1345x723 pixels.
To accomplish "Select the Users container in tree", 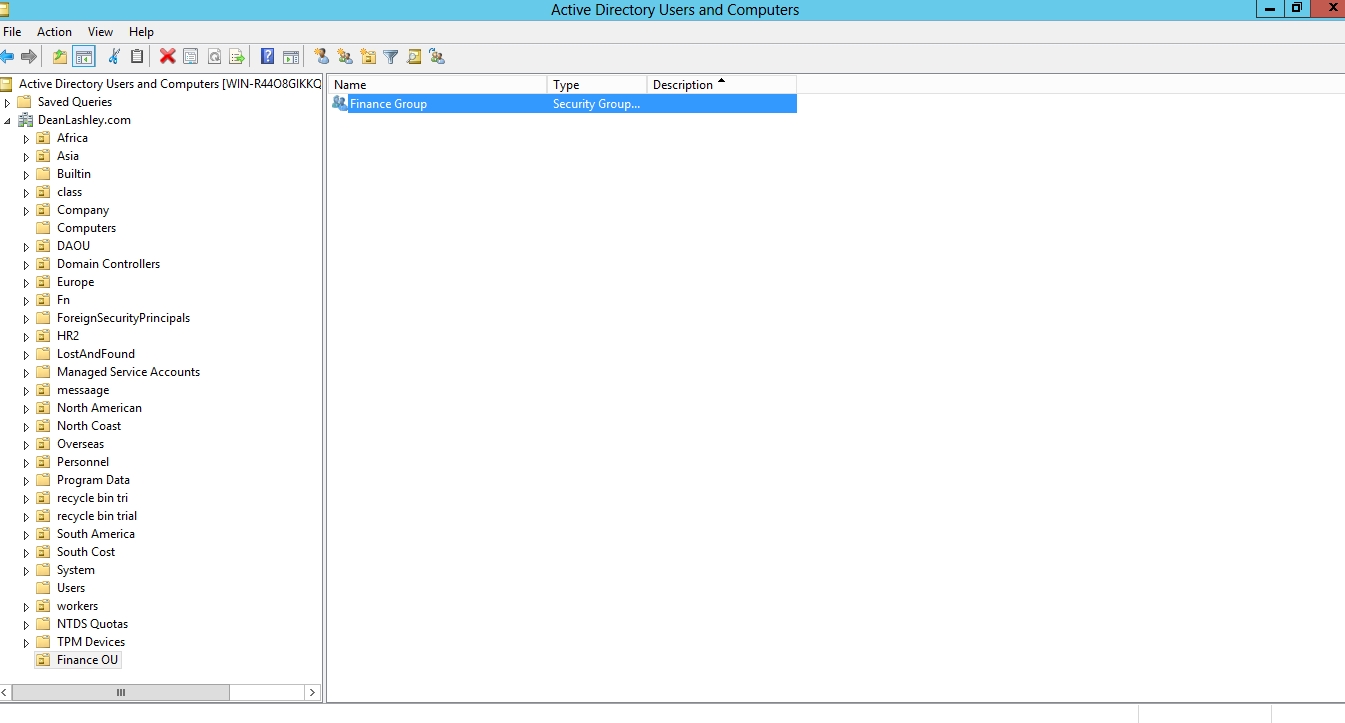I will tap(70, 588).
